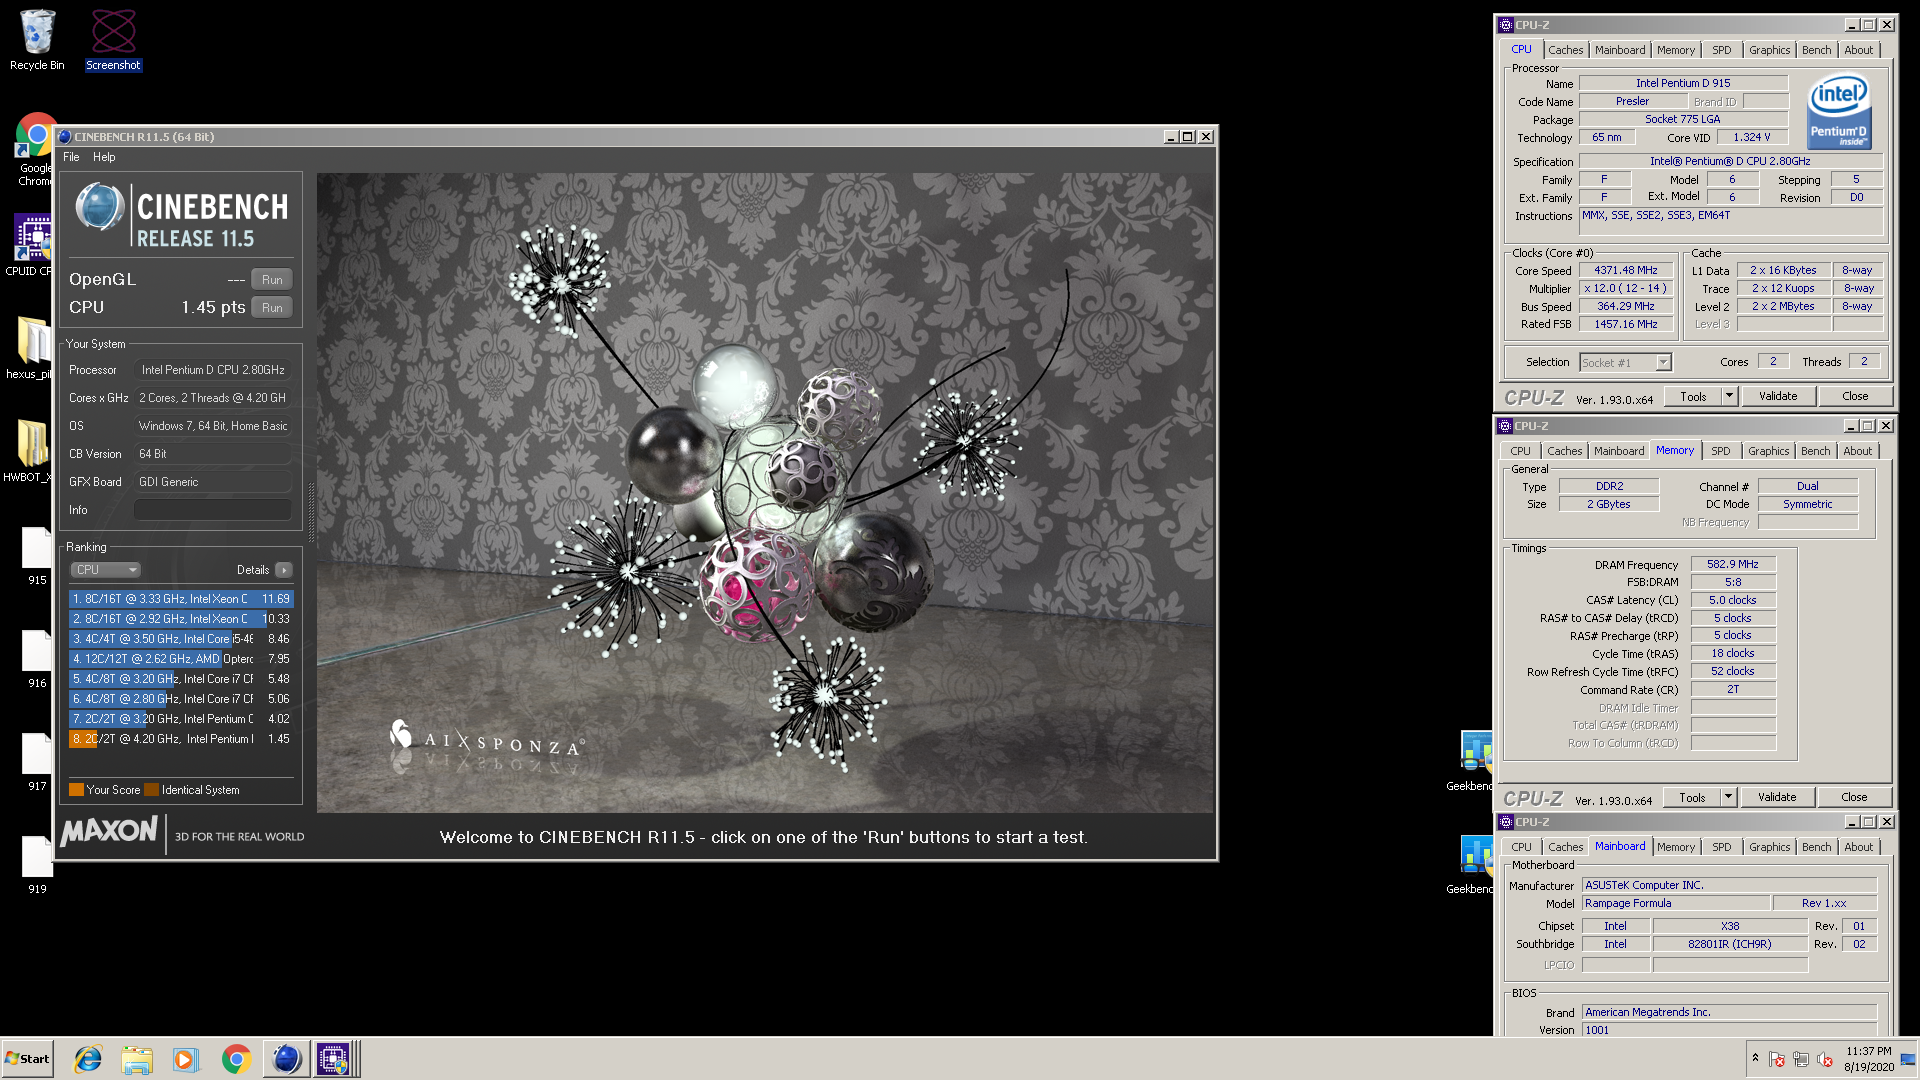Open Windows Media Player from the taskbar

tap(186, 1059)
